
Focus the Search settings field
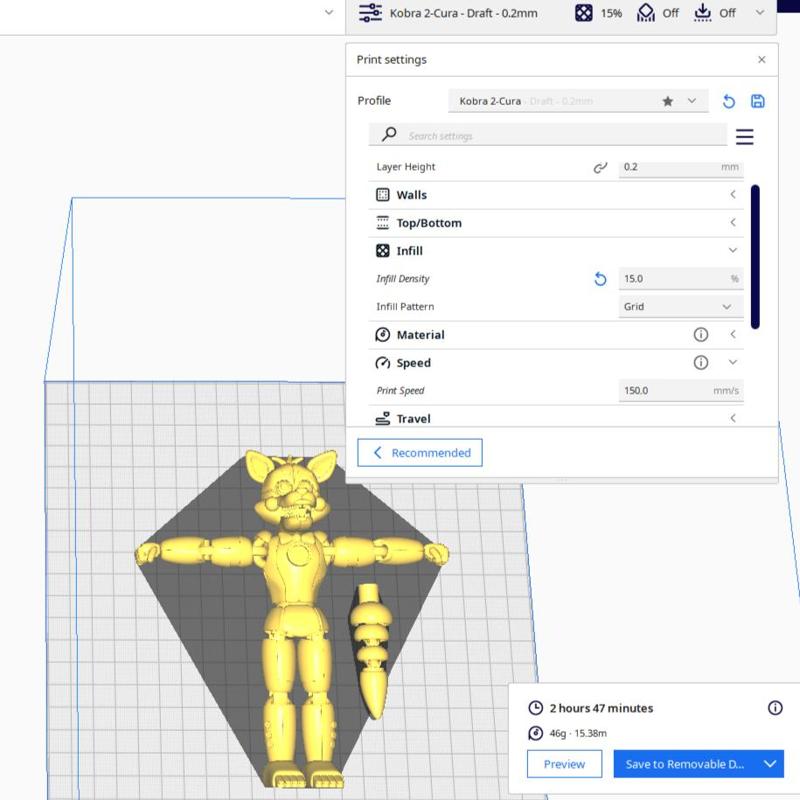(547, 135)
